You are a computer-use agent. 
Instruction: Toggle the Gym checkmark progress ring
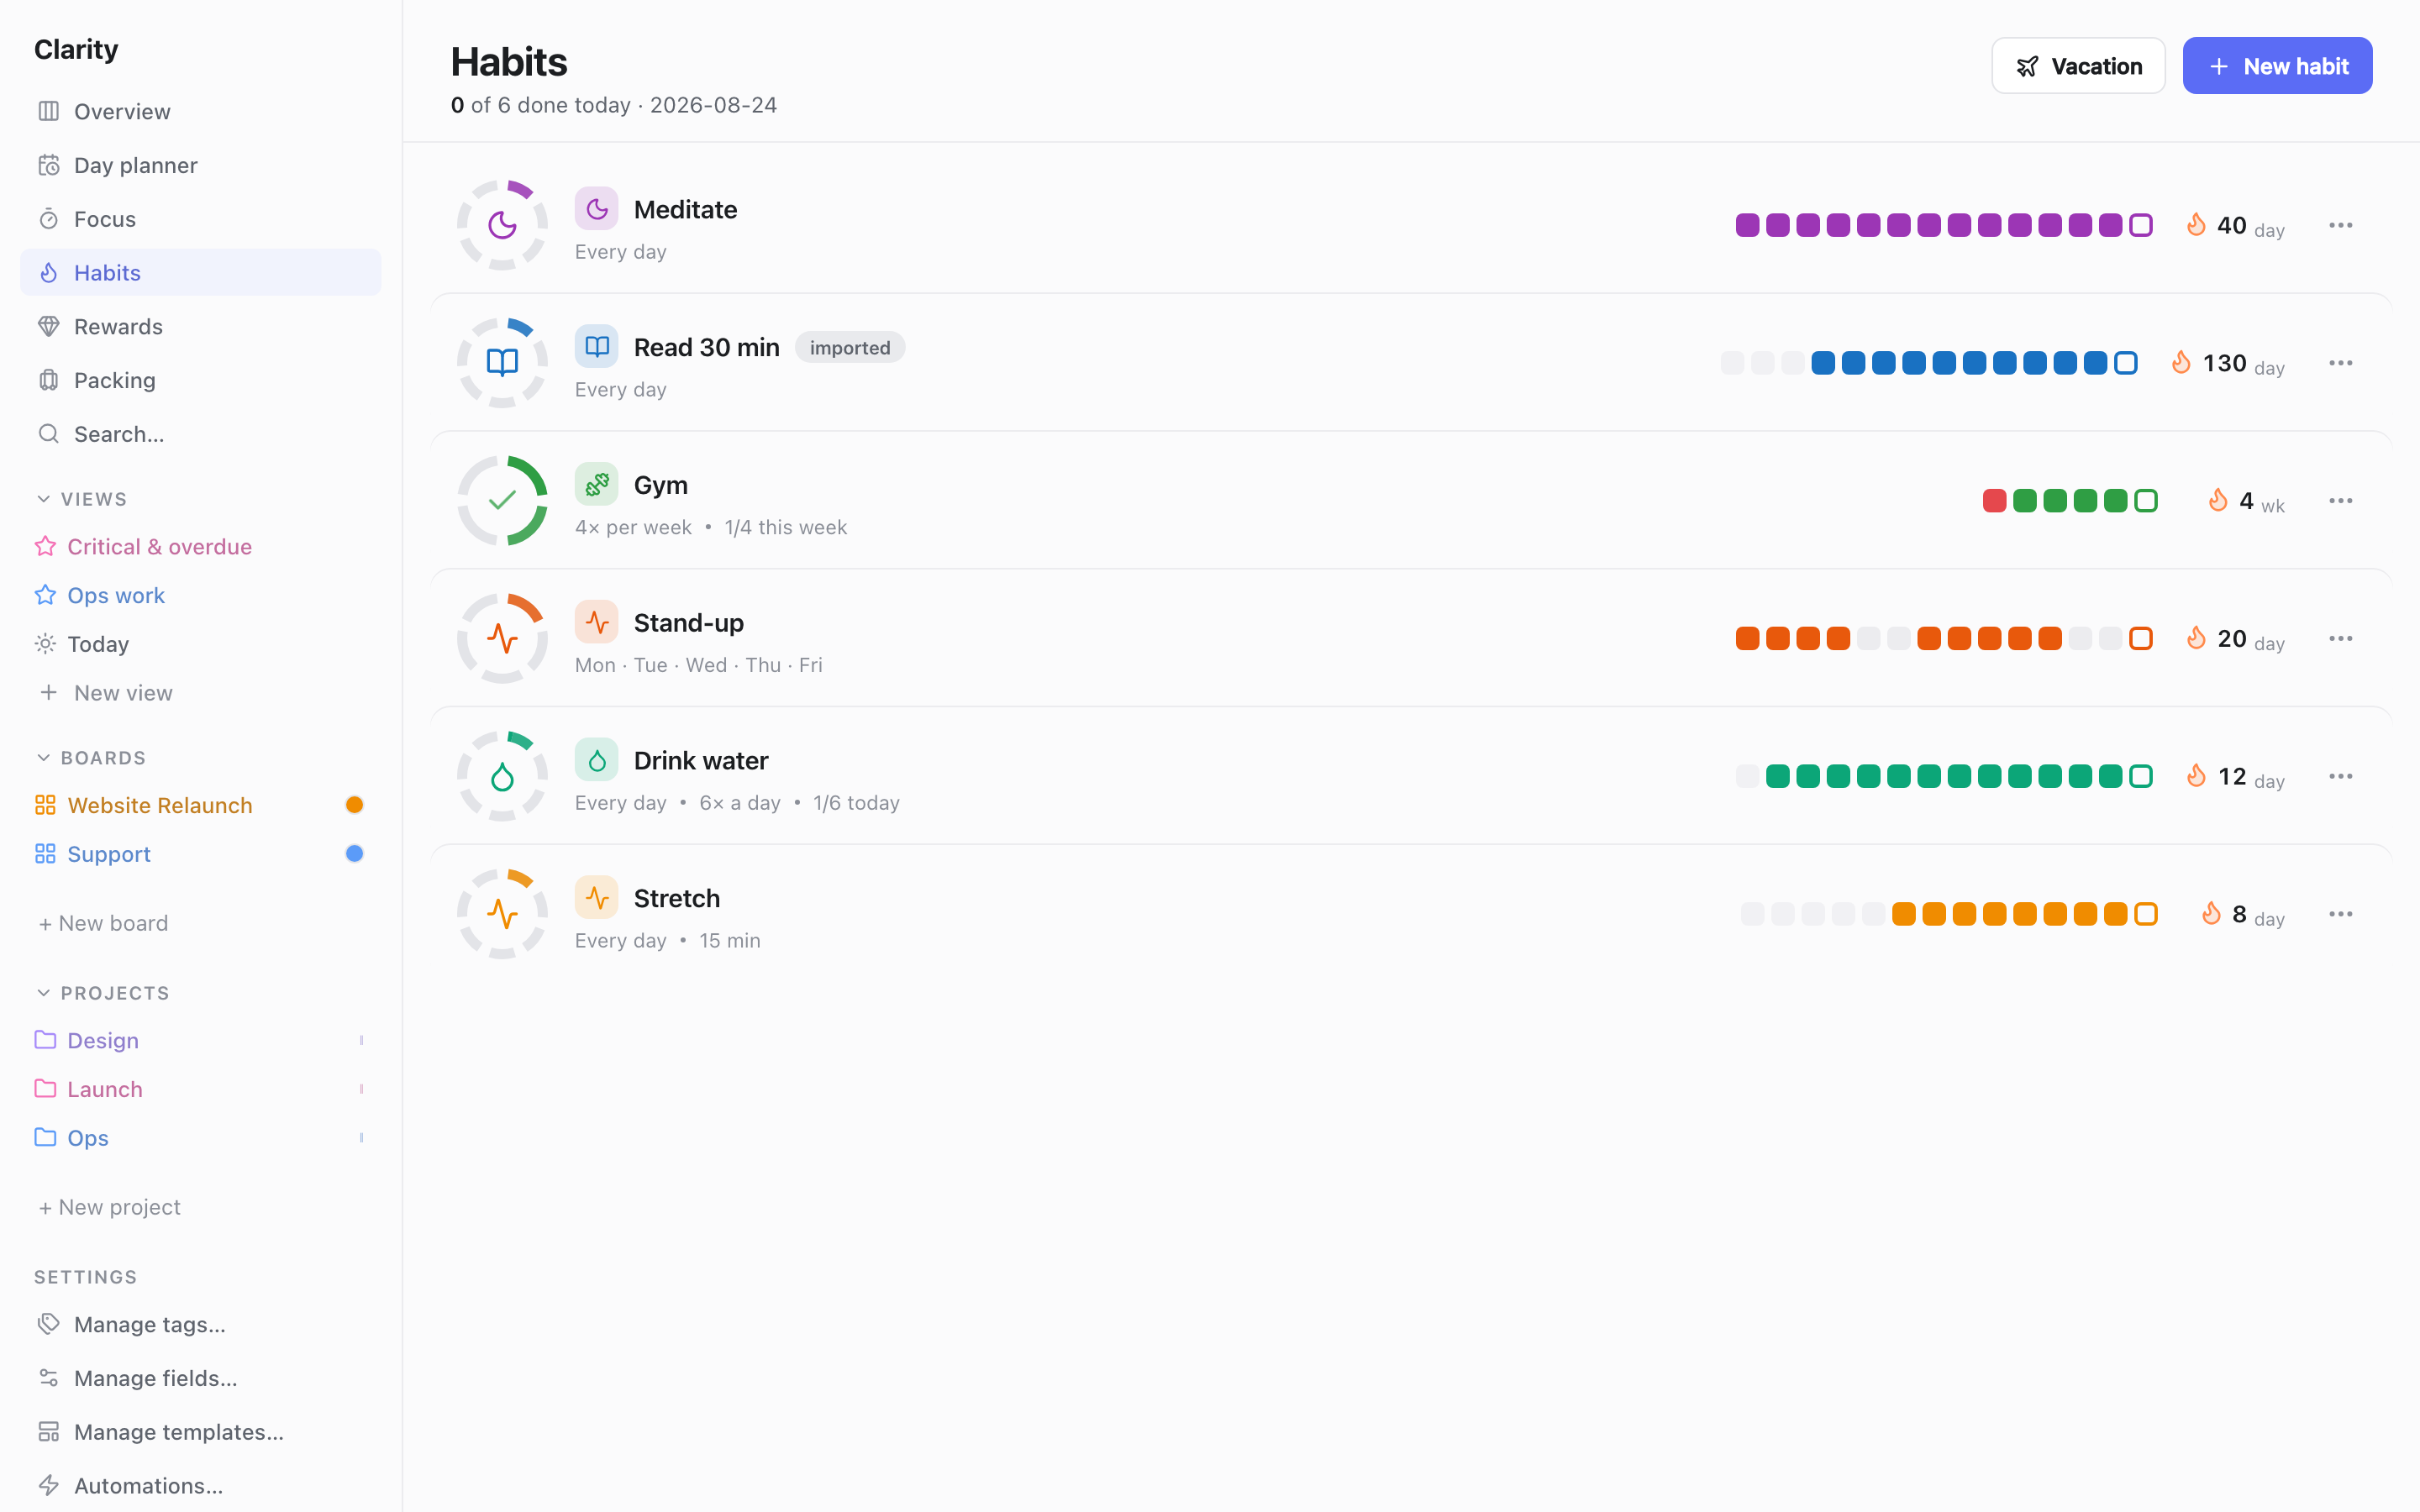tap(502, 501)
